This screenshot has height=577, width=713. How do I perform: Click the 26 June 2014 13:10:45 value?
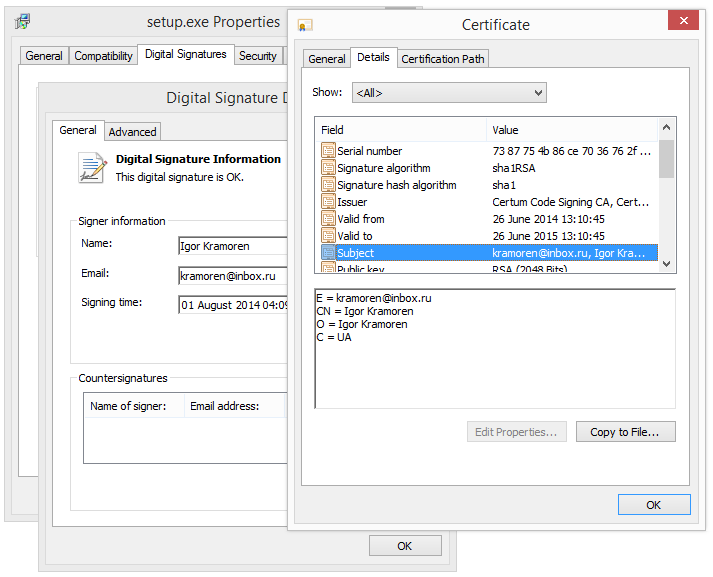pos(548,219)
